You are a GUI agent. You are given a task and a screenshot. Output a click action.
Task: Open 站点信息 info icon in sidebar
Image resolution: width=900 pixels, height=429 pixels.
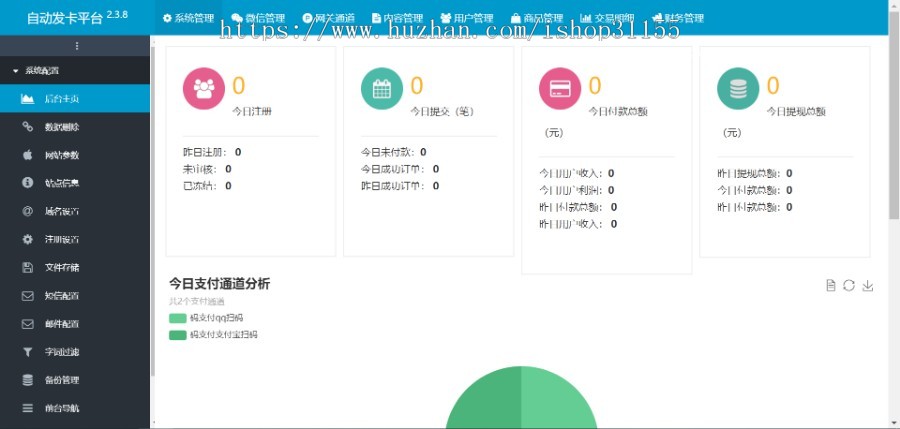pos(28,183)
